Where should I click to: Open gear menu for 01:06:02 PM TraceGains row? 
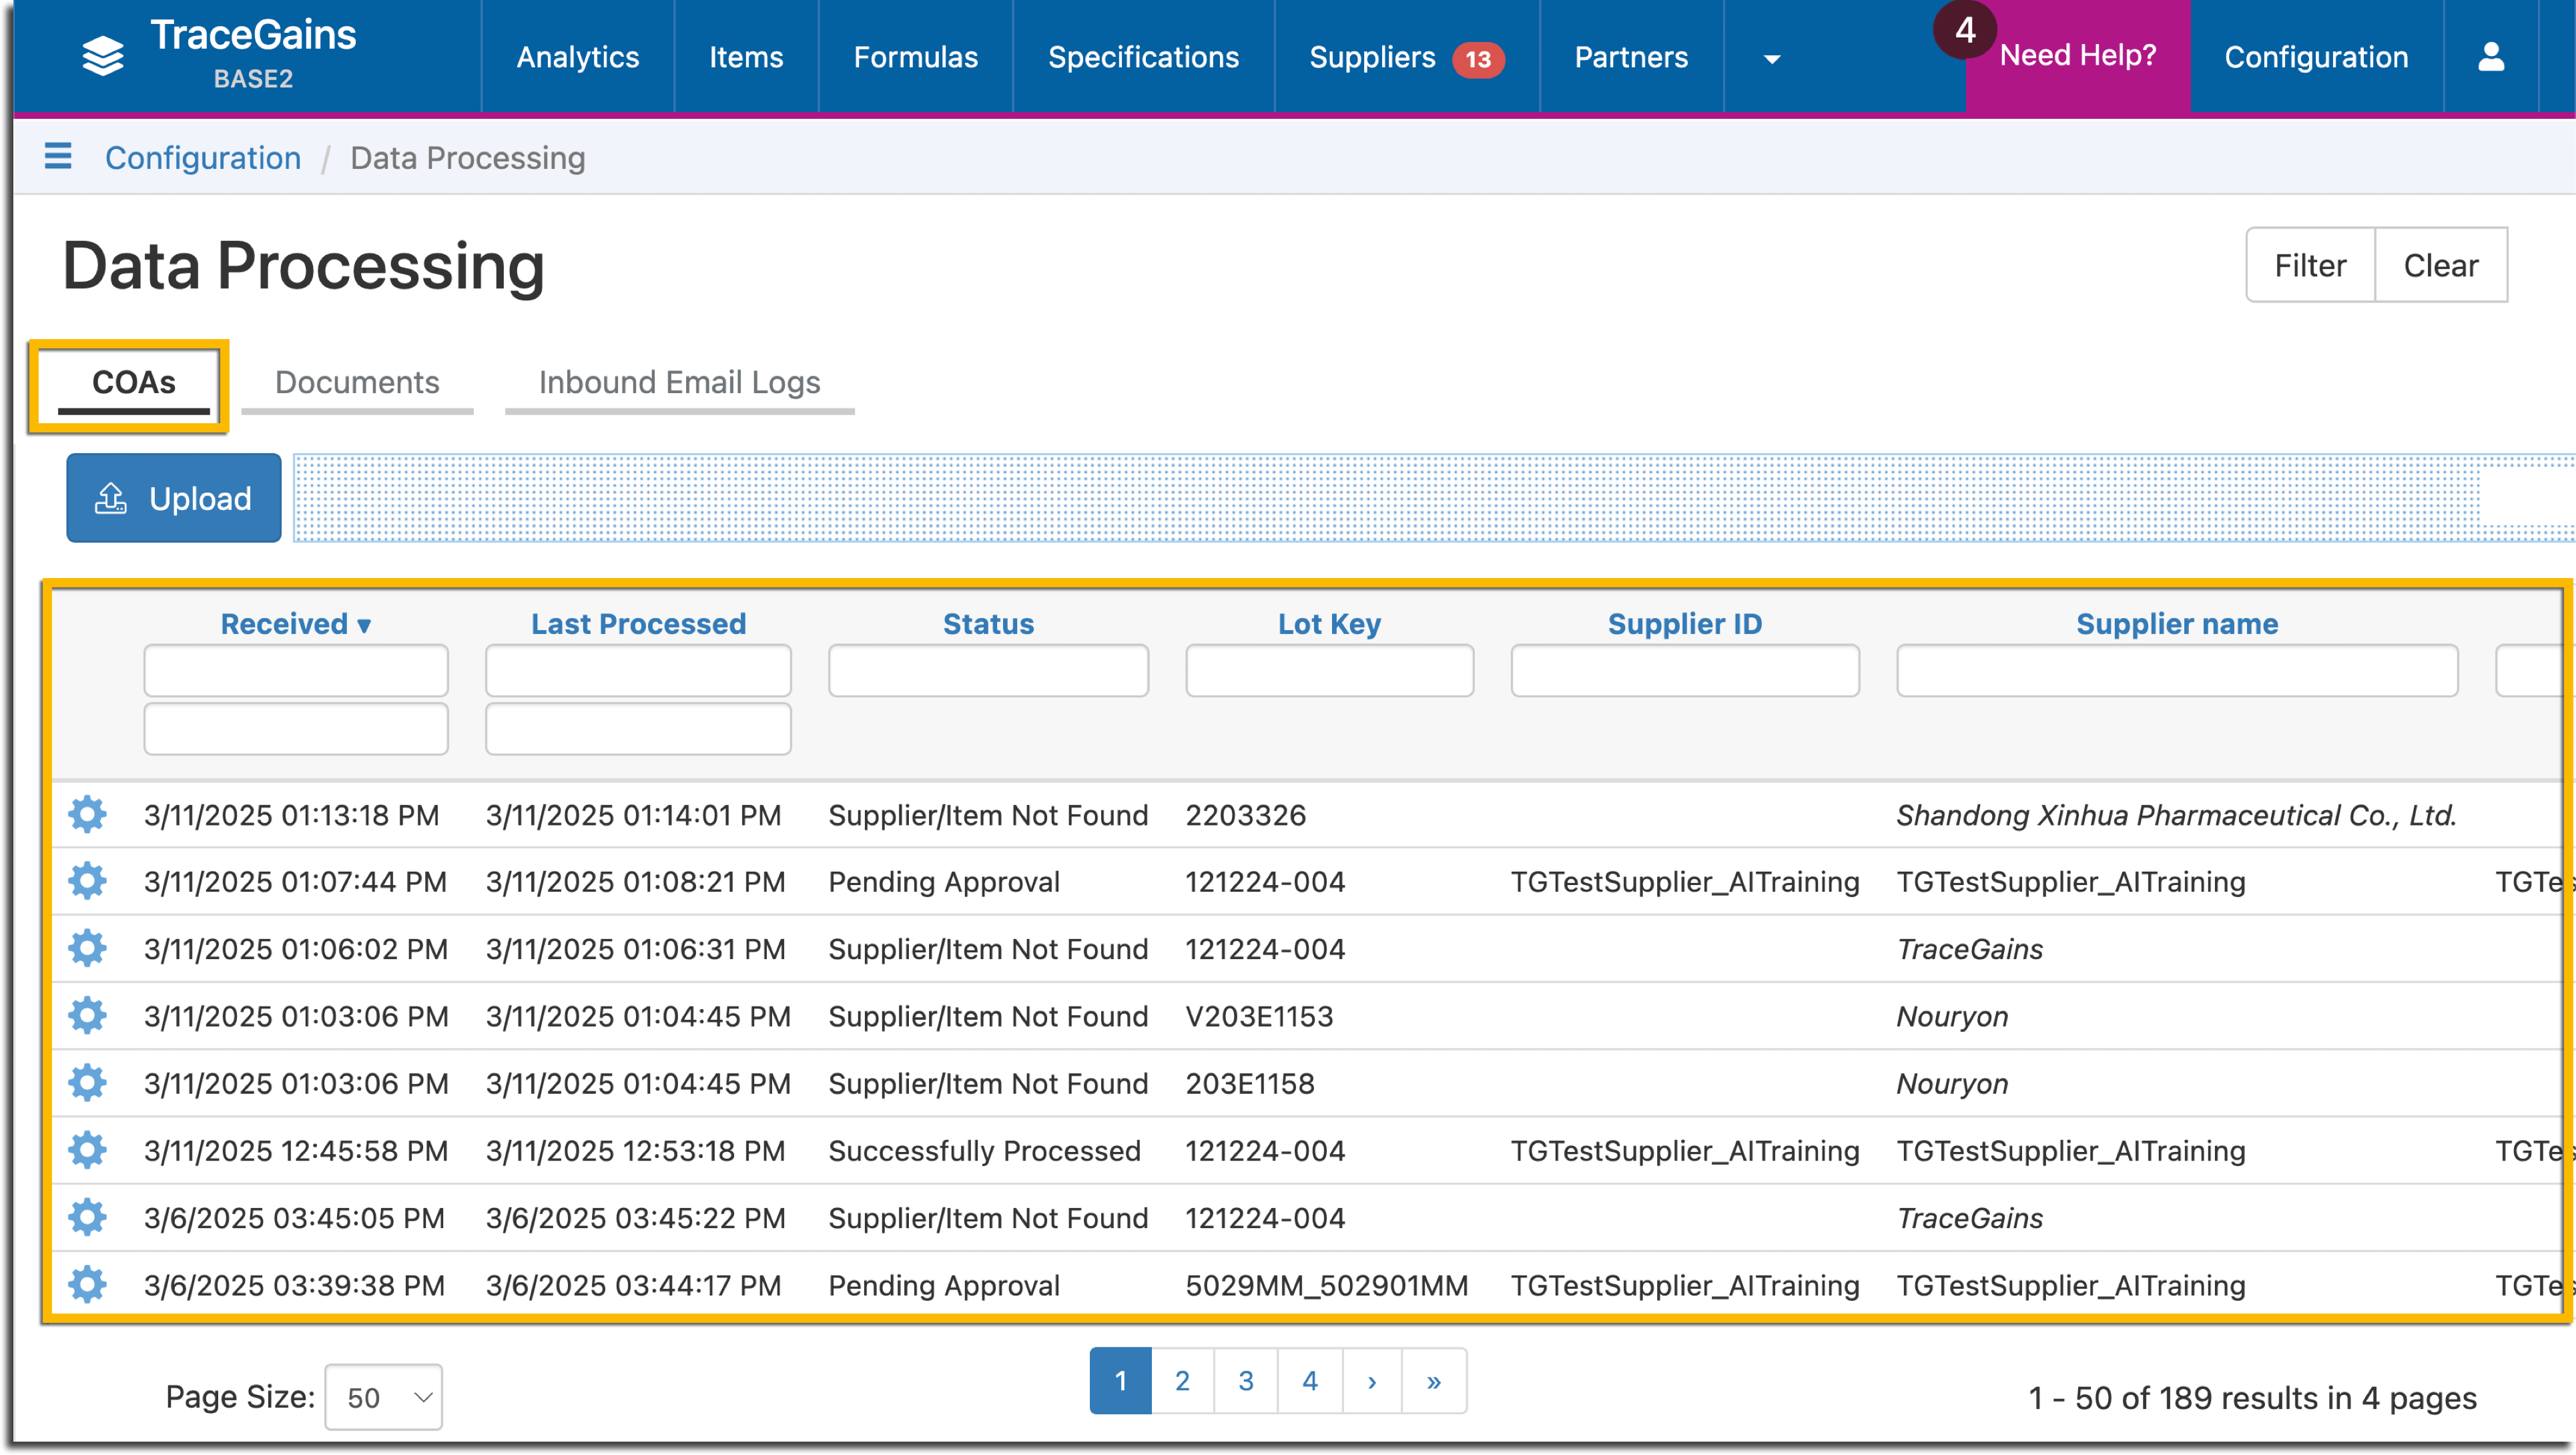click(87, 948)
